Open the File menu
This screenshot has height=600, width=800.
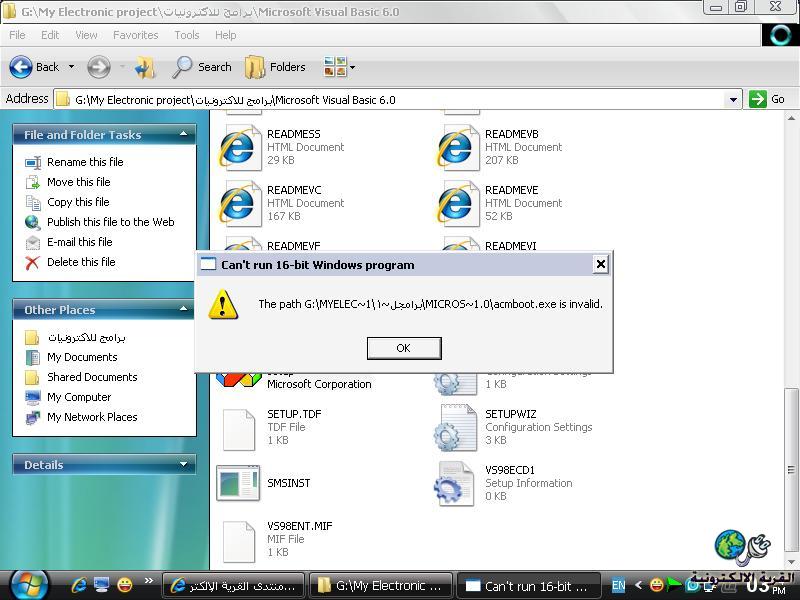click(x=17, y=35)
